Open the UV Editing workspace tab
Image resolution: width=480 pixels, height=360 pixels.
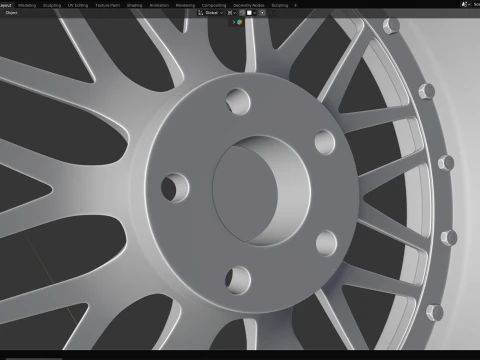pyautogui.click(x=78, y=5)
